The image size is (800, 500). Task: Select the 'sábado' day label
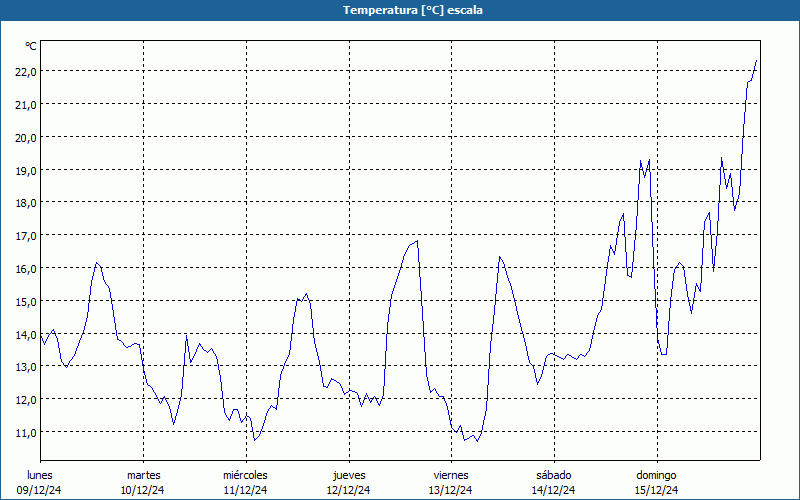554,475
